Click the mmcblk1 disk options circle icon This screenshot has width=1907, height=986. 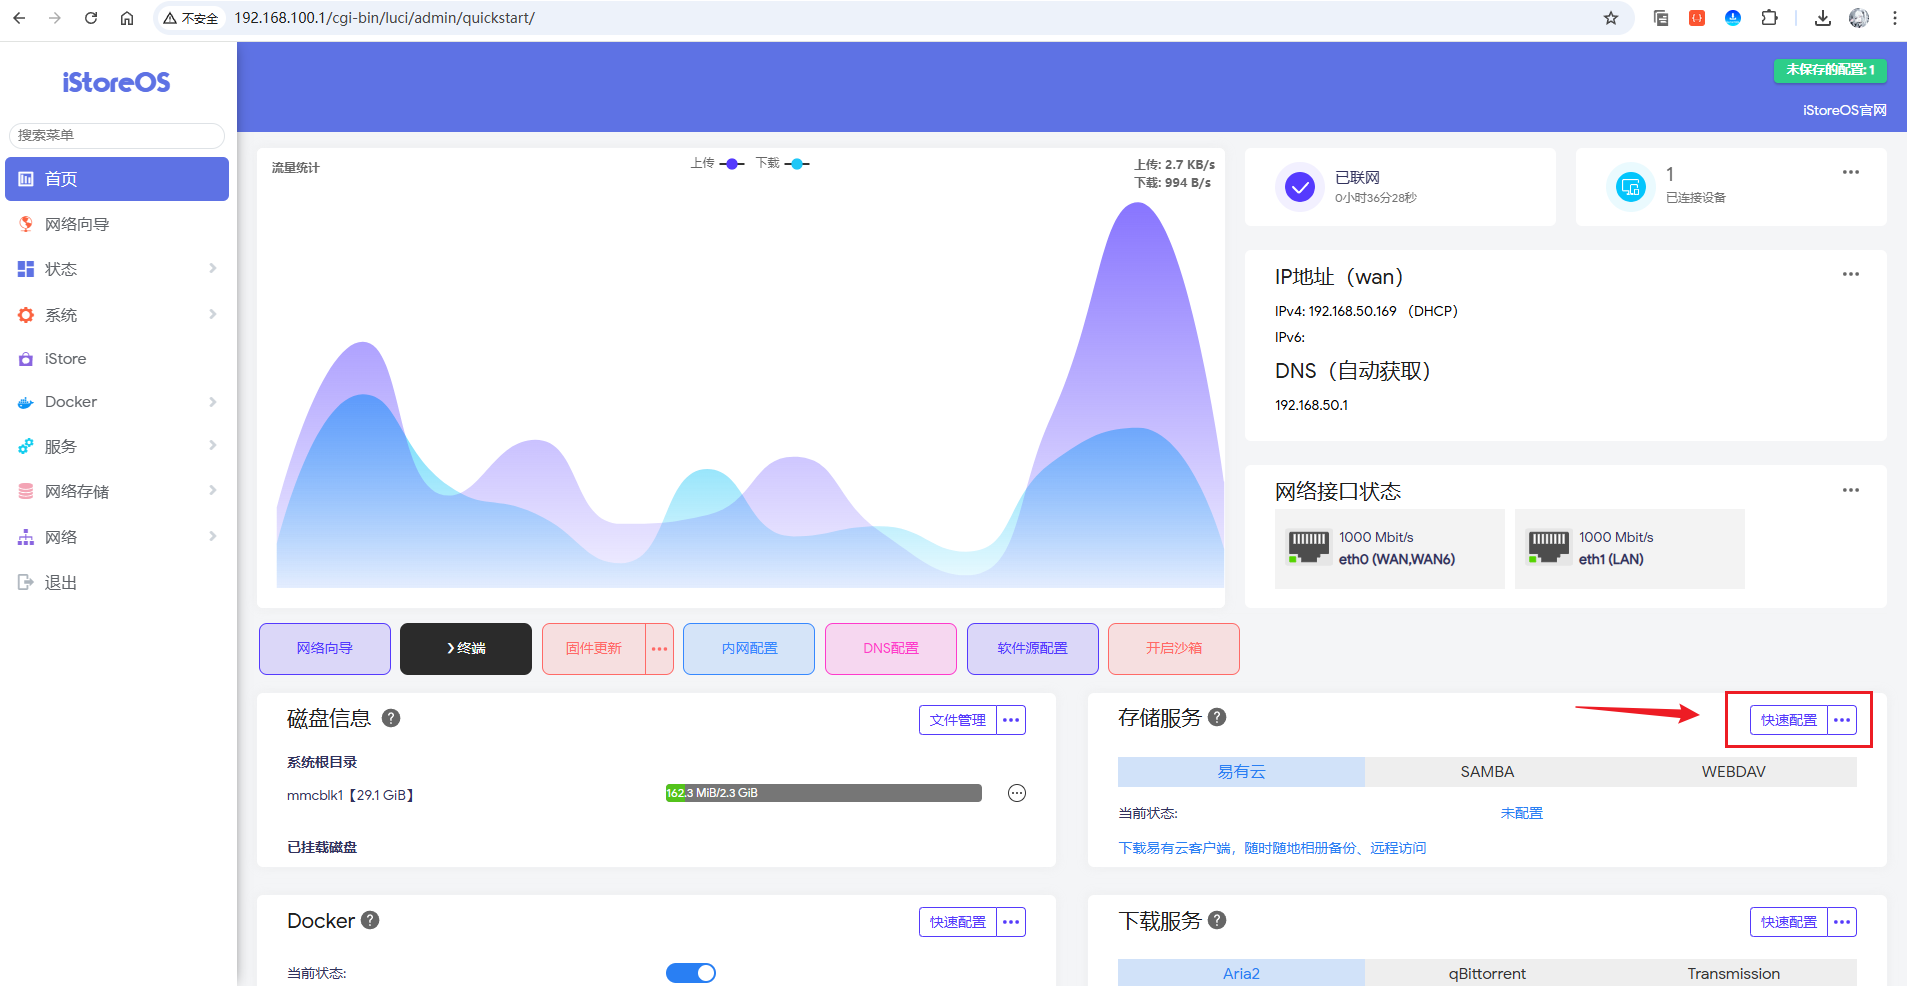pyautogui.click(x=1017, y=793)
